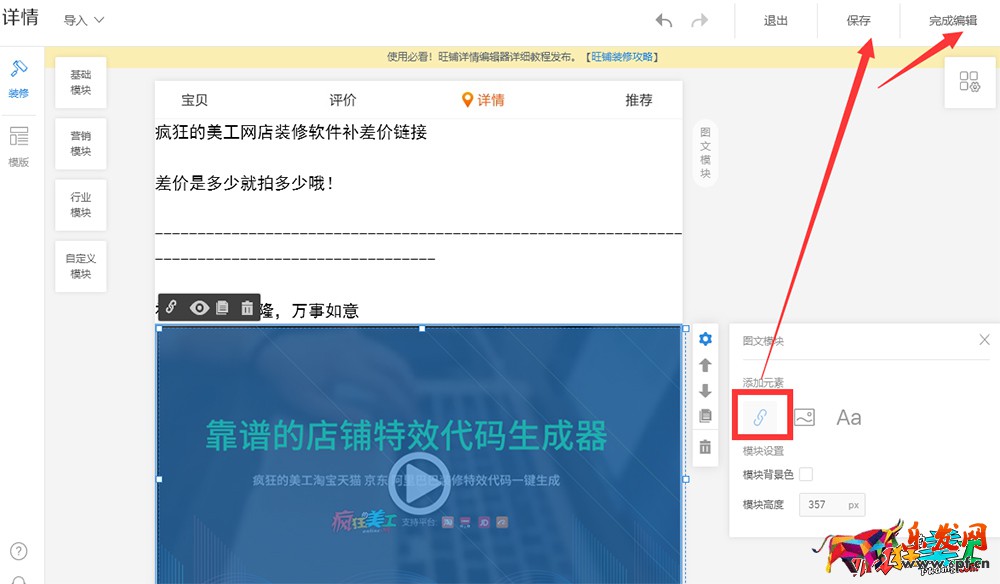Edit the 模块高度 value field
Viewport: 1000px width, 584px height.
coord(832,504)
